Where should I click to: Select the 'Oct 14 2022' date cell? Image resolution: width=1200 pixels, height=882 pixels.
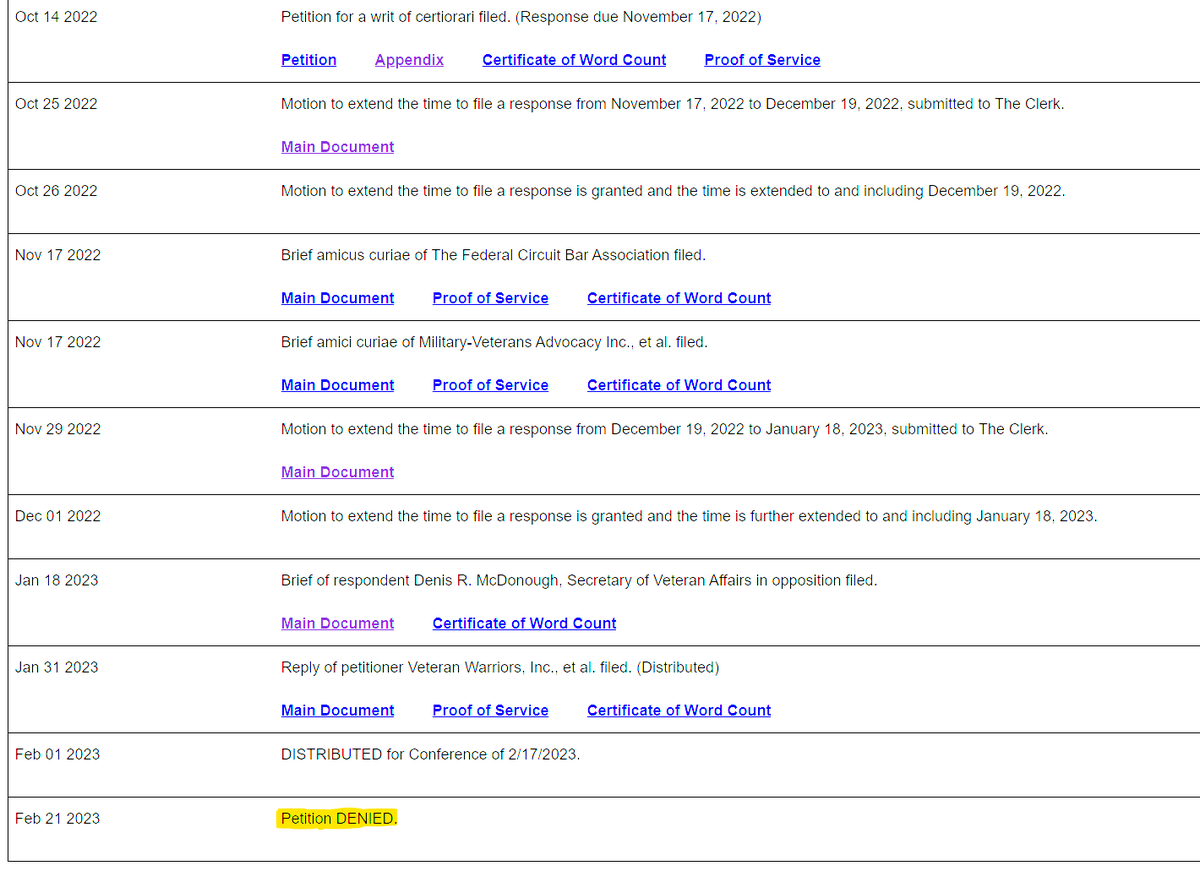tap(56, 17)
